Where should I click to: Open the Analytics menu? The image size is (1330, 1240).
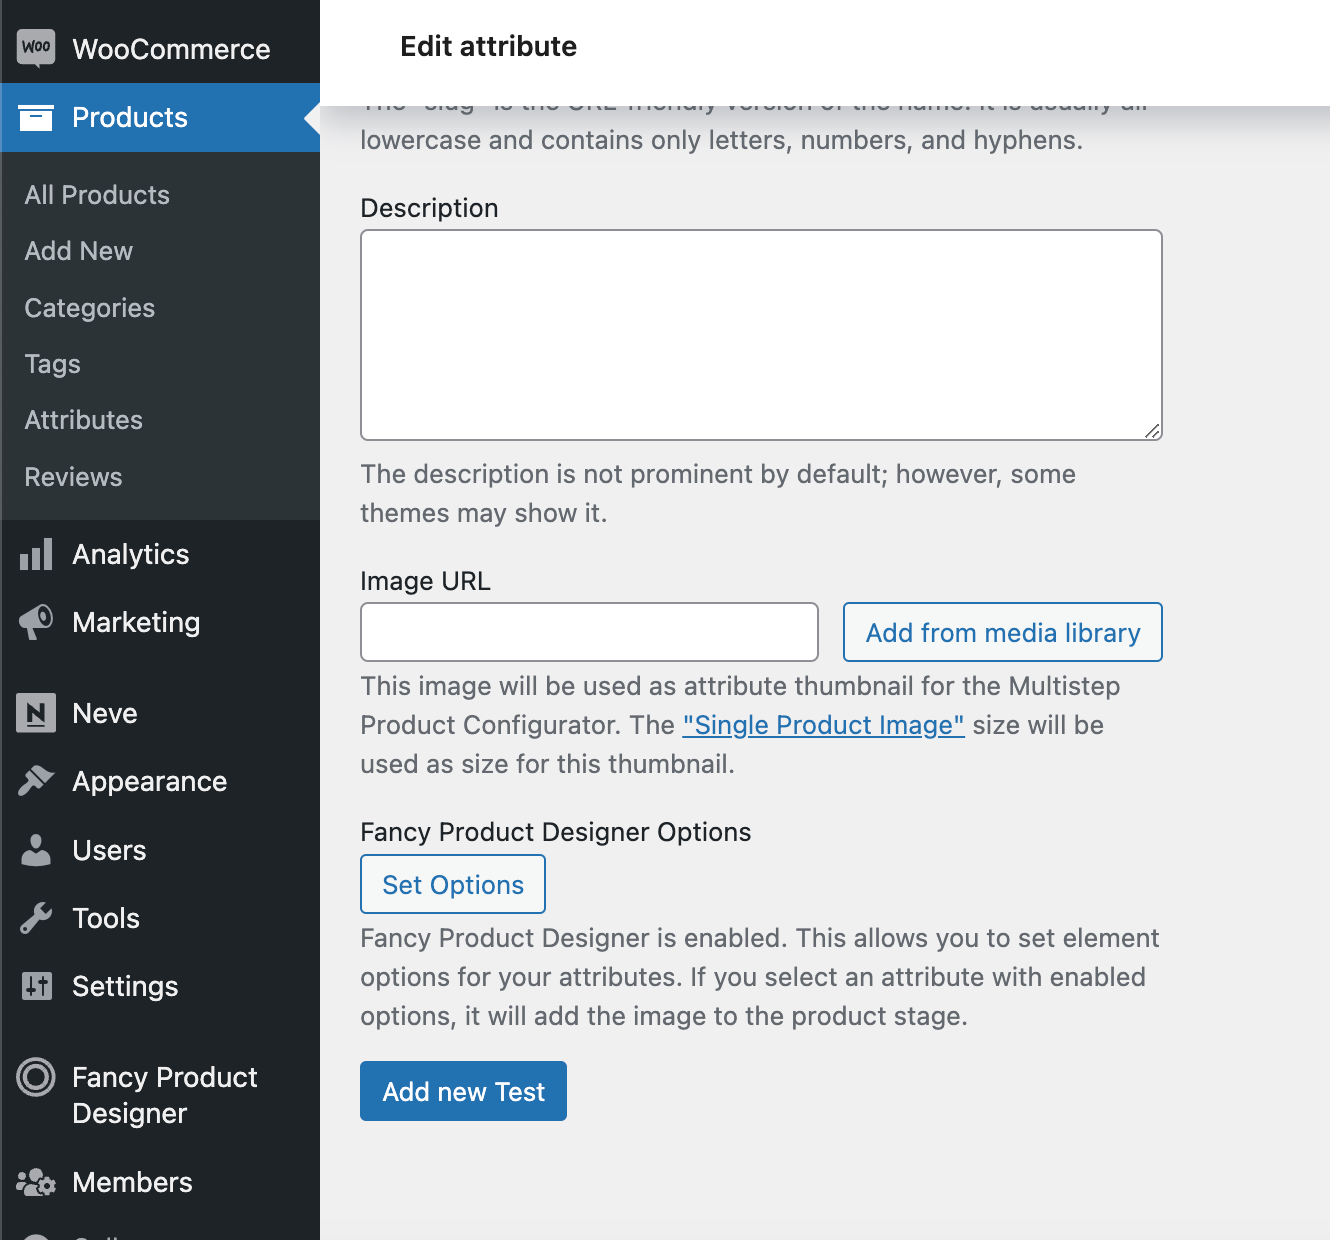click(x=160, y=554)
